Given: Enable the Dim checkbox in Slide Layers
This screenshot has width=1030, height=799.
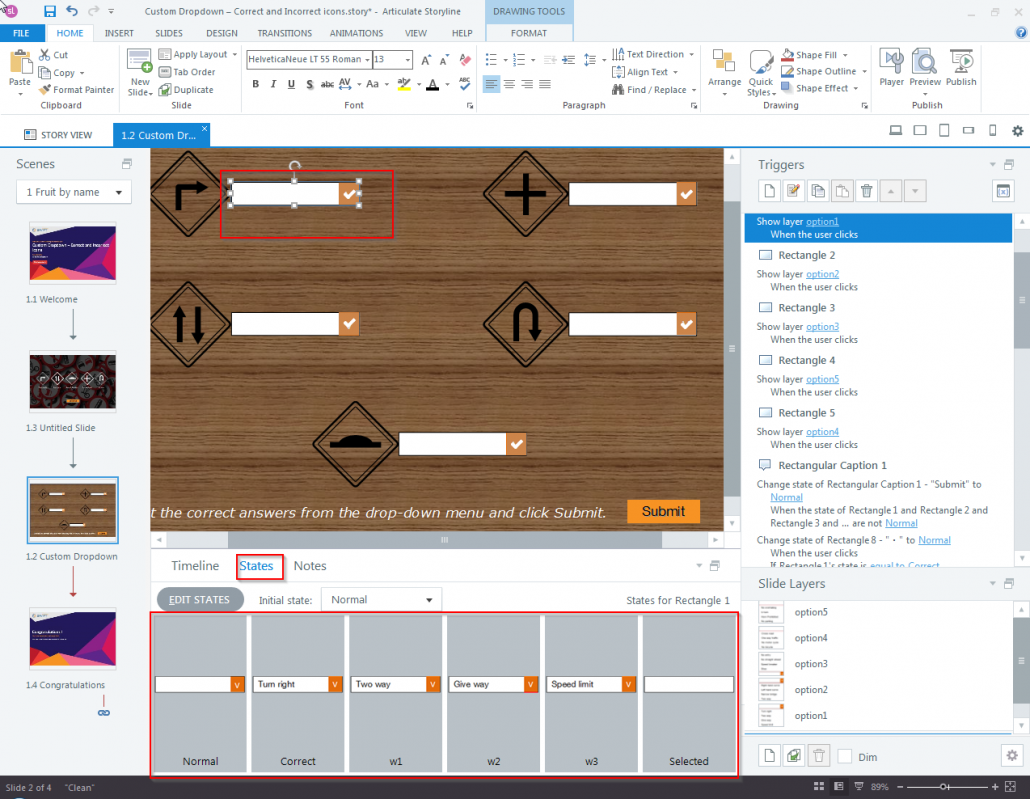Looking at the screenshot, I should (842, 757).
